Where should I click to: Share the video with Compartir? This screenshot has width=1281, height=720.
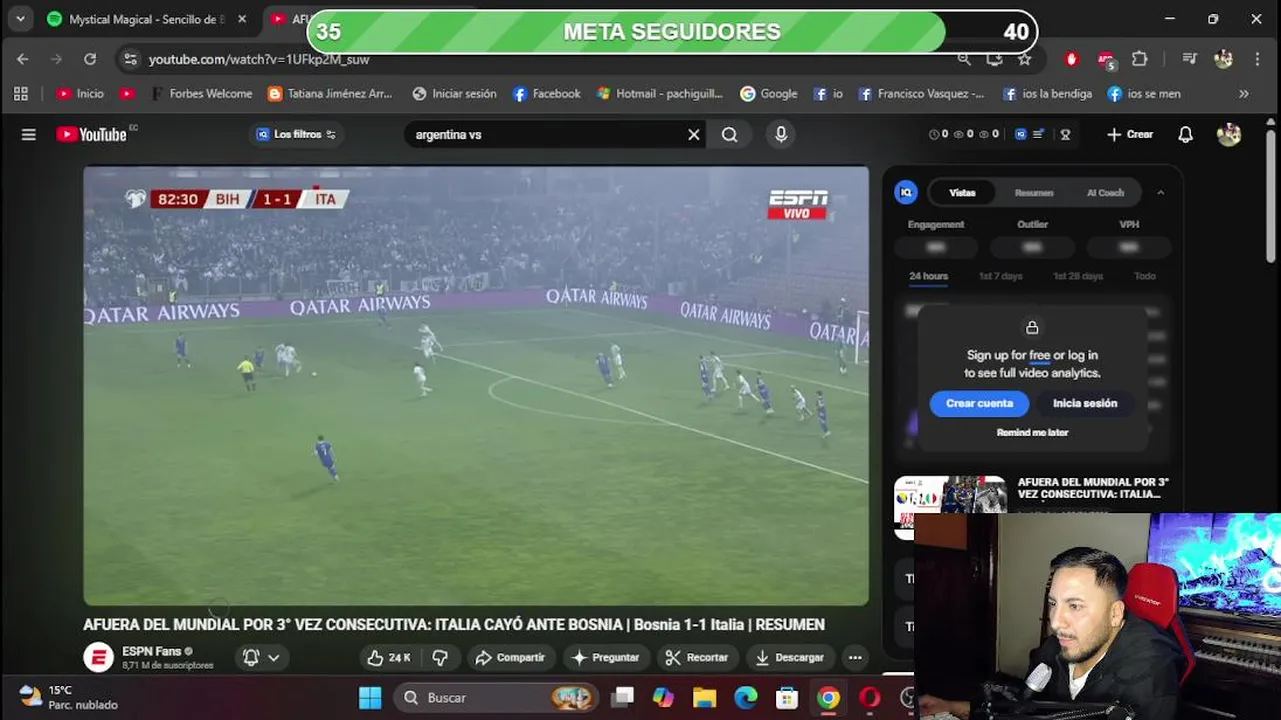pyautogui.click(x=510, y=657)
